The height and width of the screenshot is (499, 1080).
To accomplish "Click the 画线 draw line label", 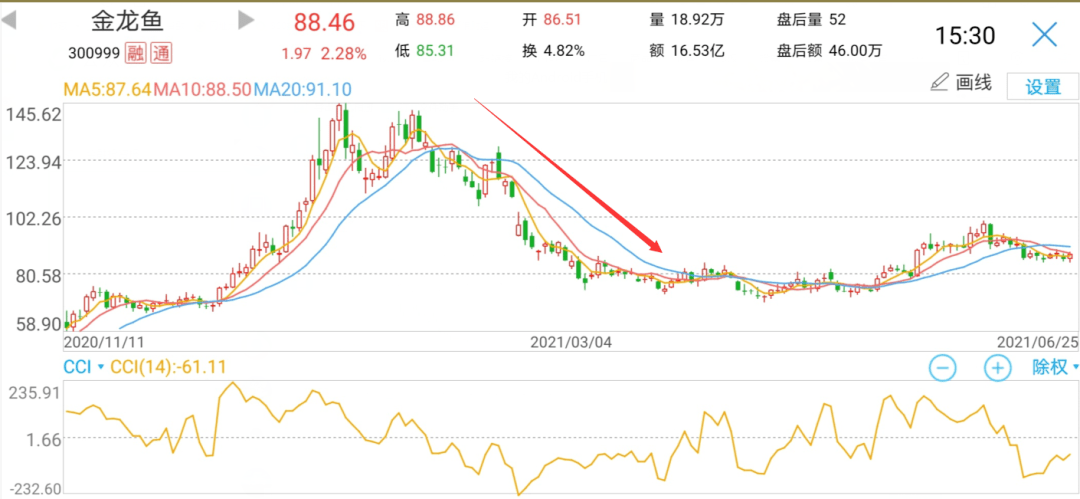I will coord(974,83).
